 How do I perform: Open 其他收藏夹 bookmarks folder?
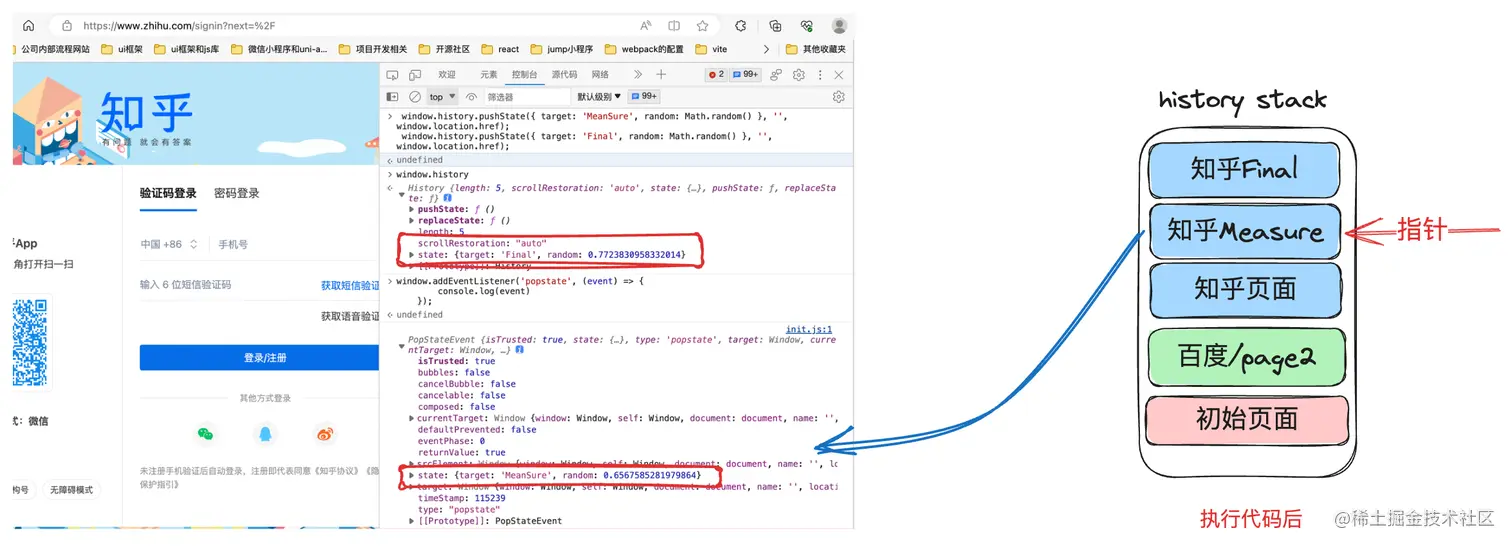(816, 49)
